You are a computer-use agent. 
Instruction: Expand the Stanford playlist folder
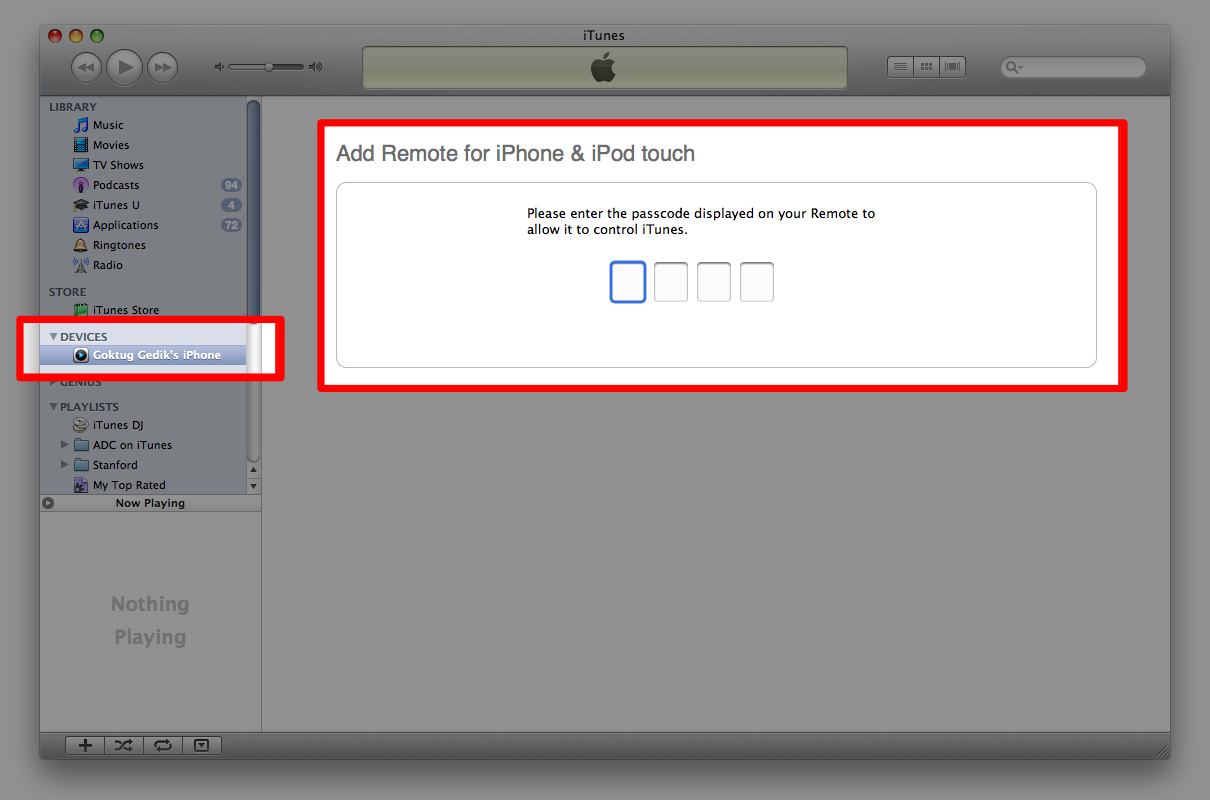pyautogui.click(x=65, y=465)
